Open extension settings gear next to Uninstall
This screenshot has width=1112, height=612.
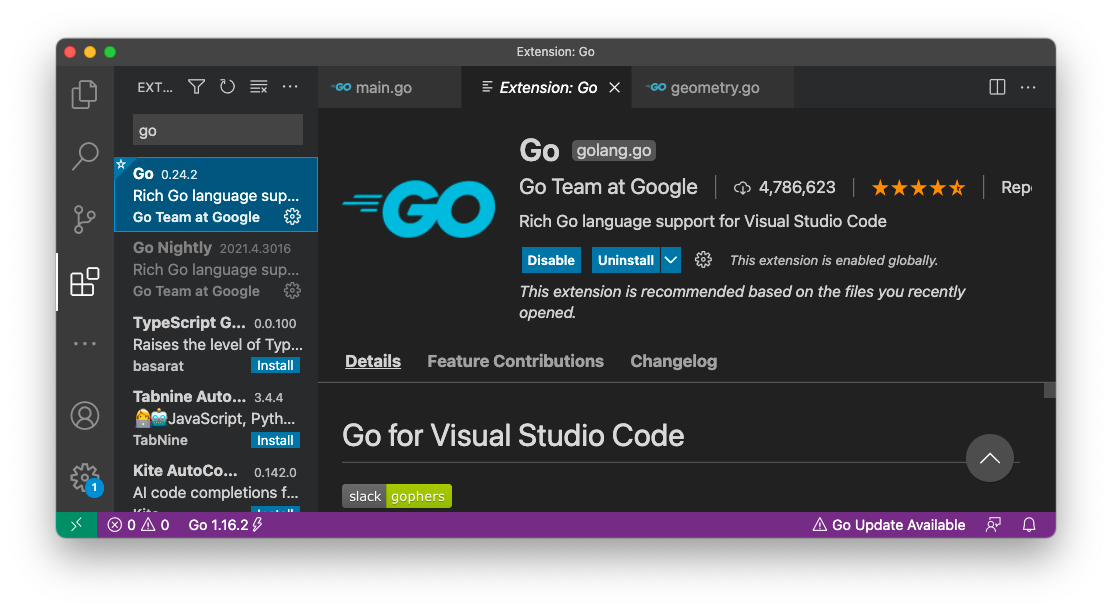coord(703,260)
